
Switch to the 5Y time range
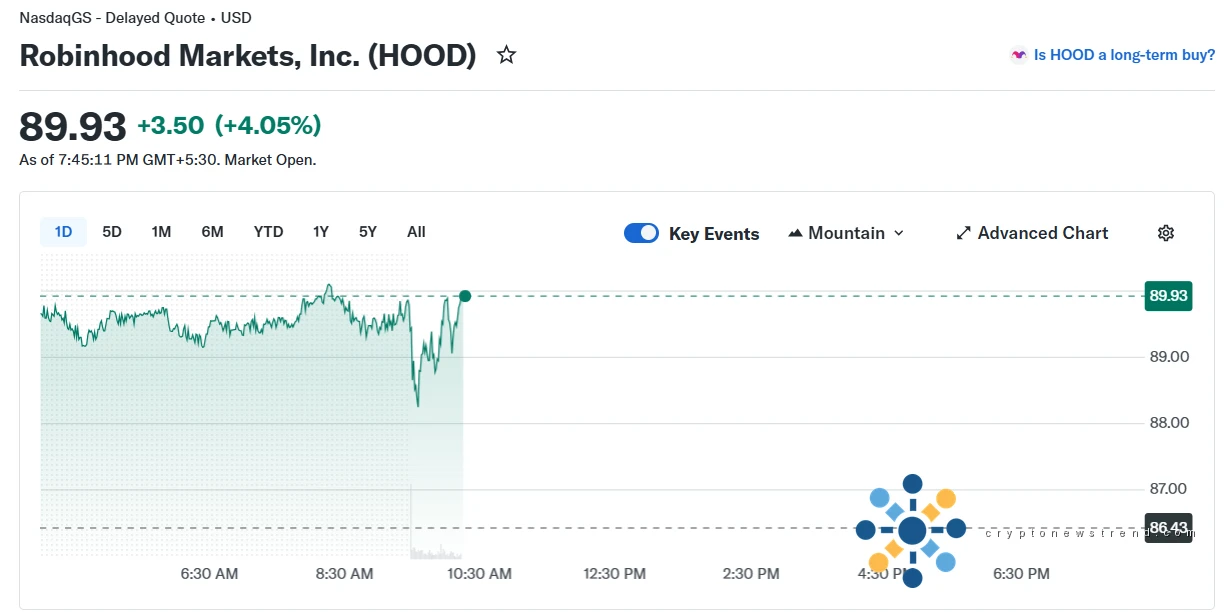pos(368,232)
